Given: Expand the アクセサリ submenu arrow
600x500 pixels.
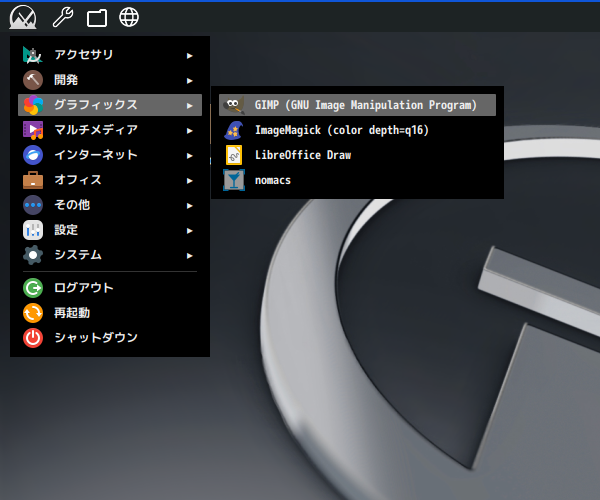Looking at the screenshot, I should (189, 55).
